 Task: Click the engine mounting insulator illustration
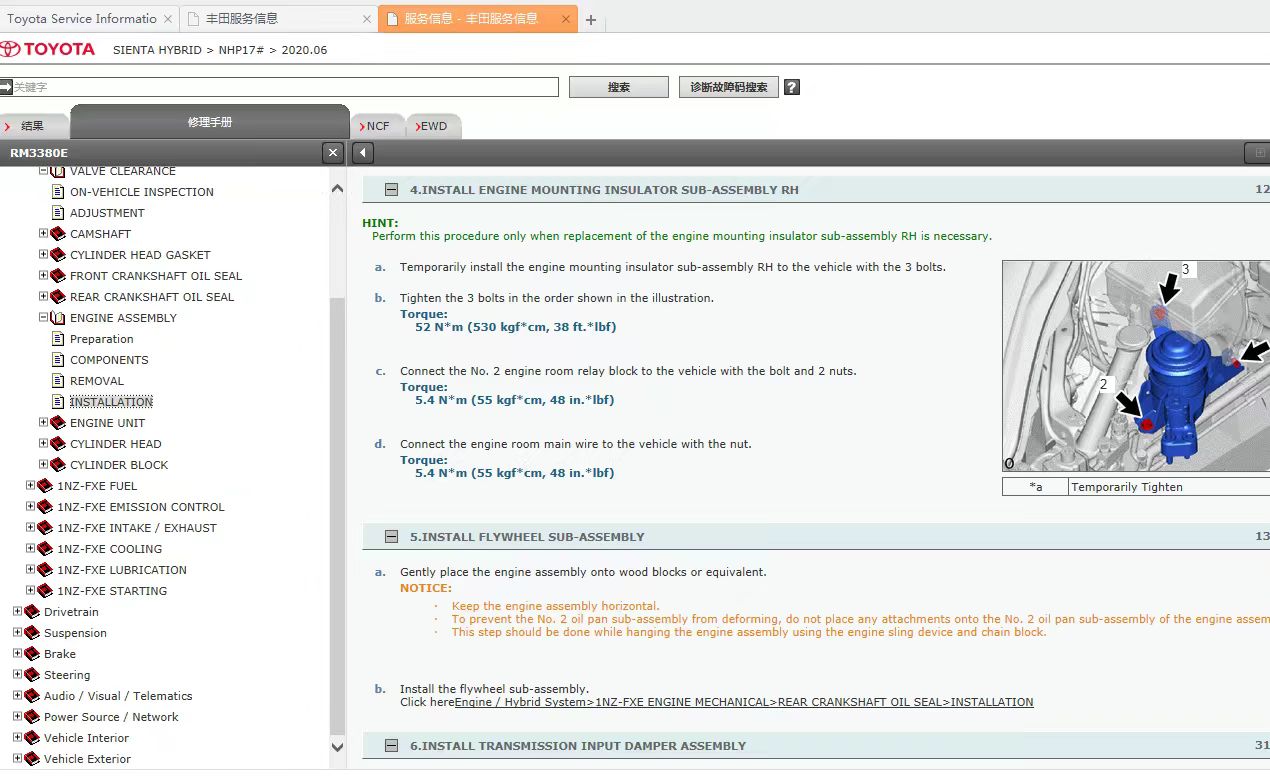coord(1136,366)
